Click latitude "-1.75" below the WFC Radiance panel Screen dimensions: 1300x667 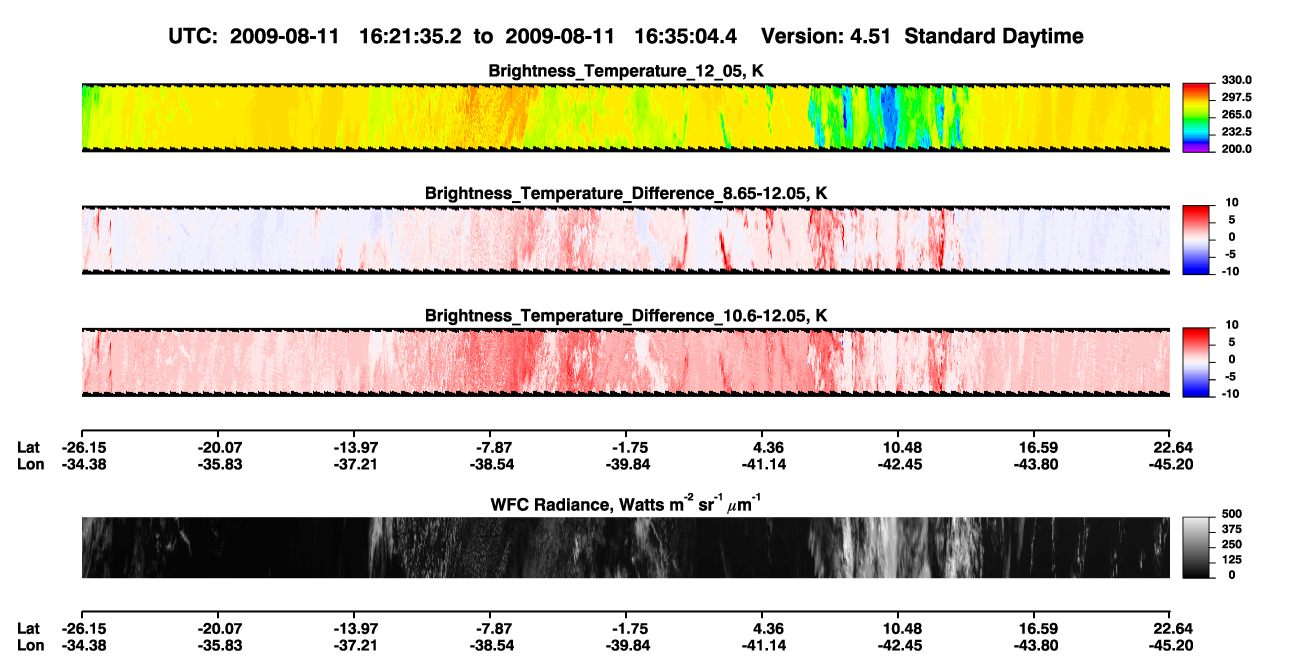[x=626, y=628]
